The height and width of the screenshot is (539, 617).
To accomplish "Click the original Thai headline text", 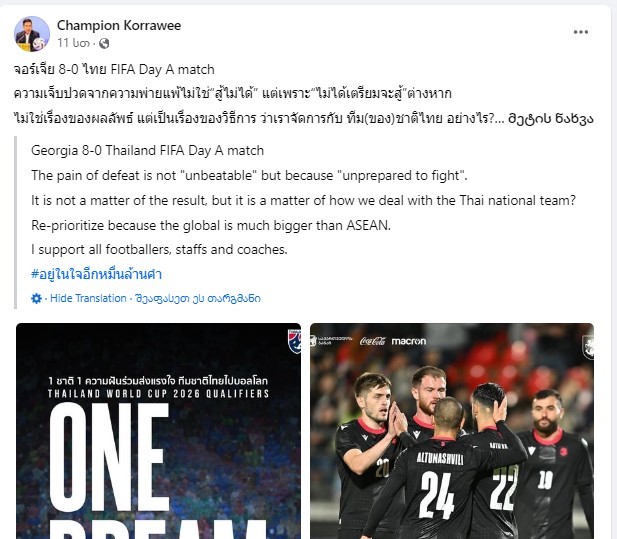I will coord(114,70).
